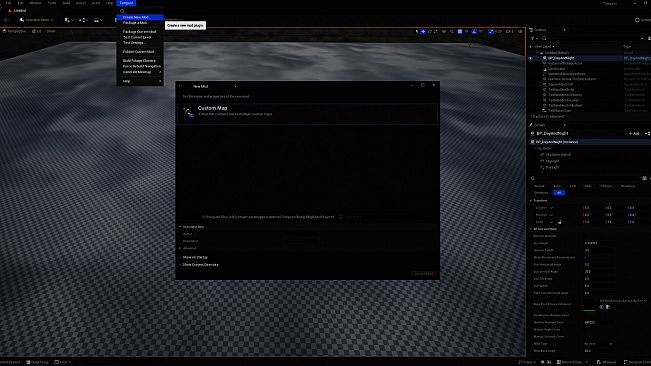Click the camera speed icon in viewport toolbar
Viewport: 651px width, 366px height.
tap(508, 32)
